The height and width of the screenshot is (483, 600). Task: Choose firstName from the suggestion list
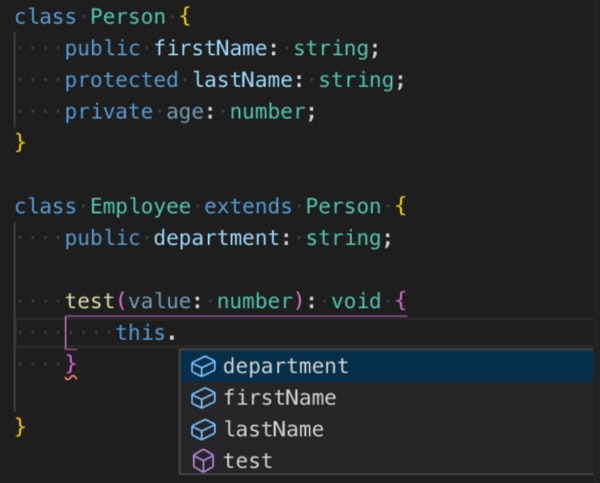[x=386, y=397]
